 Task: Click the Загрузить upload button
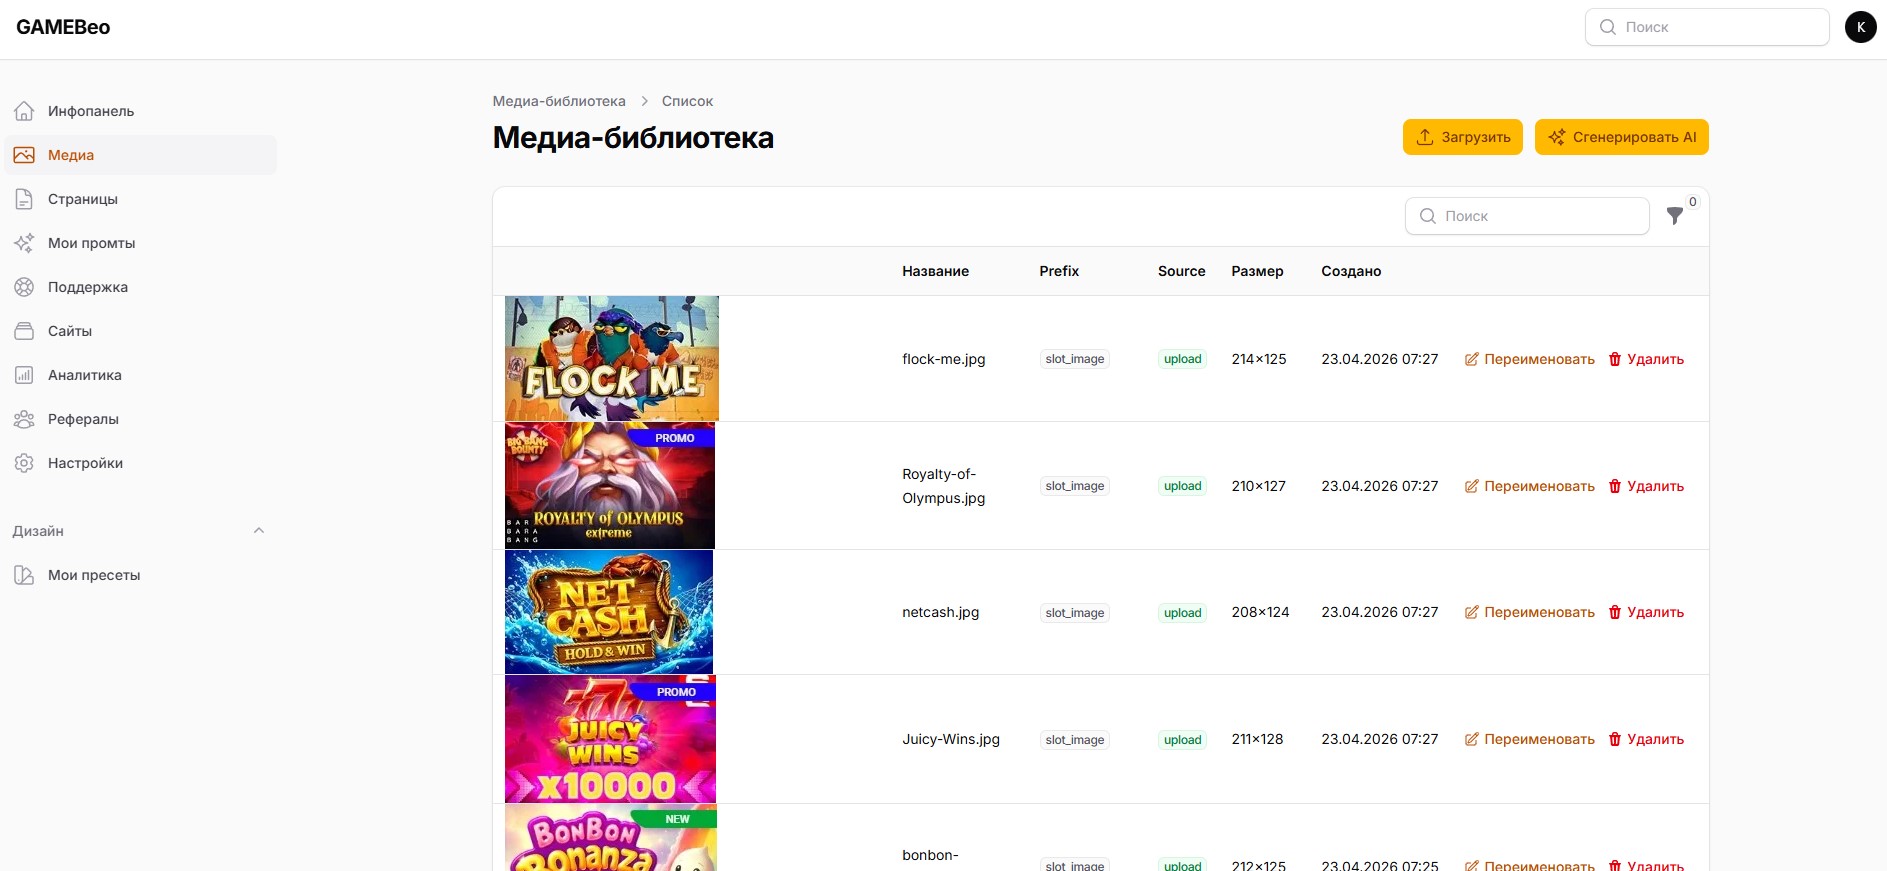[1463, 137]
